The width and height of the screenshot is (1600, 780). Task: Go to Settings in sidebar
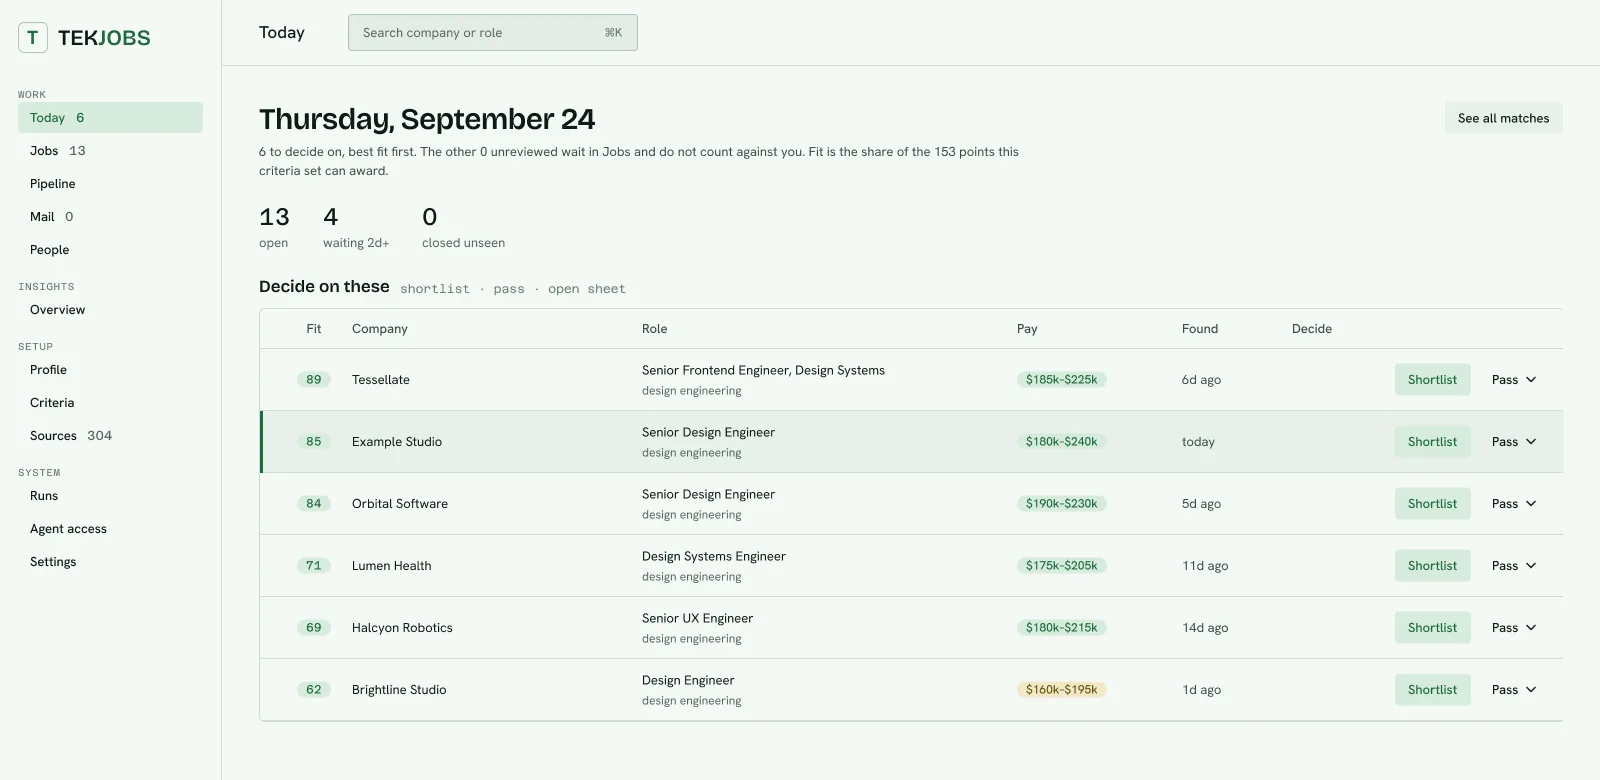click(x=110, y=561)
